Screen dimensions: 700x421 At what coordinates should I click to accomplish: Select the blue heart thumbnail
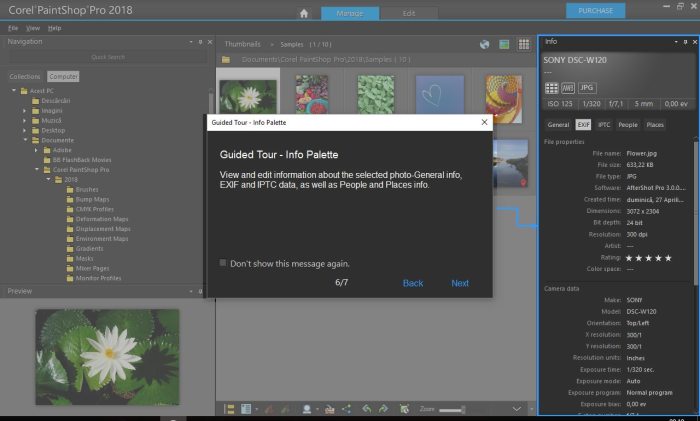click(x=440, y=94)
